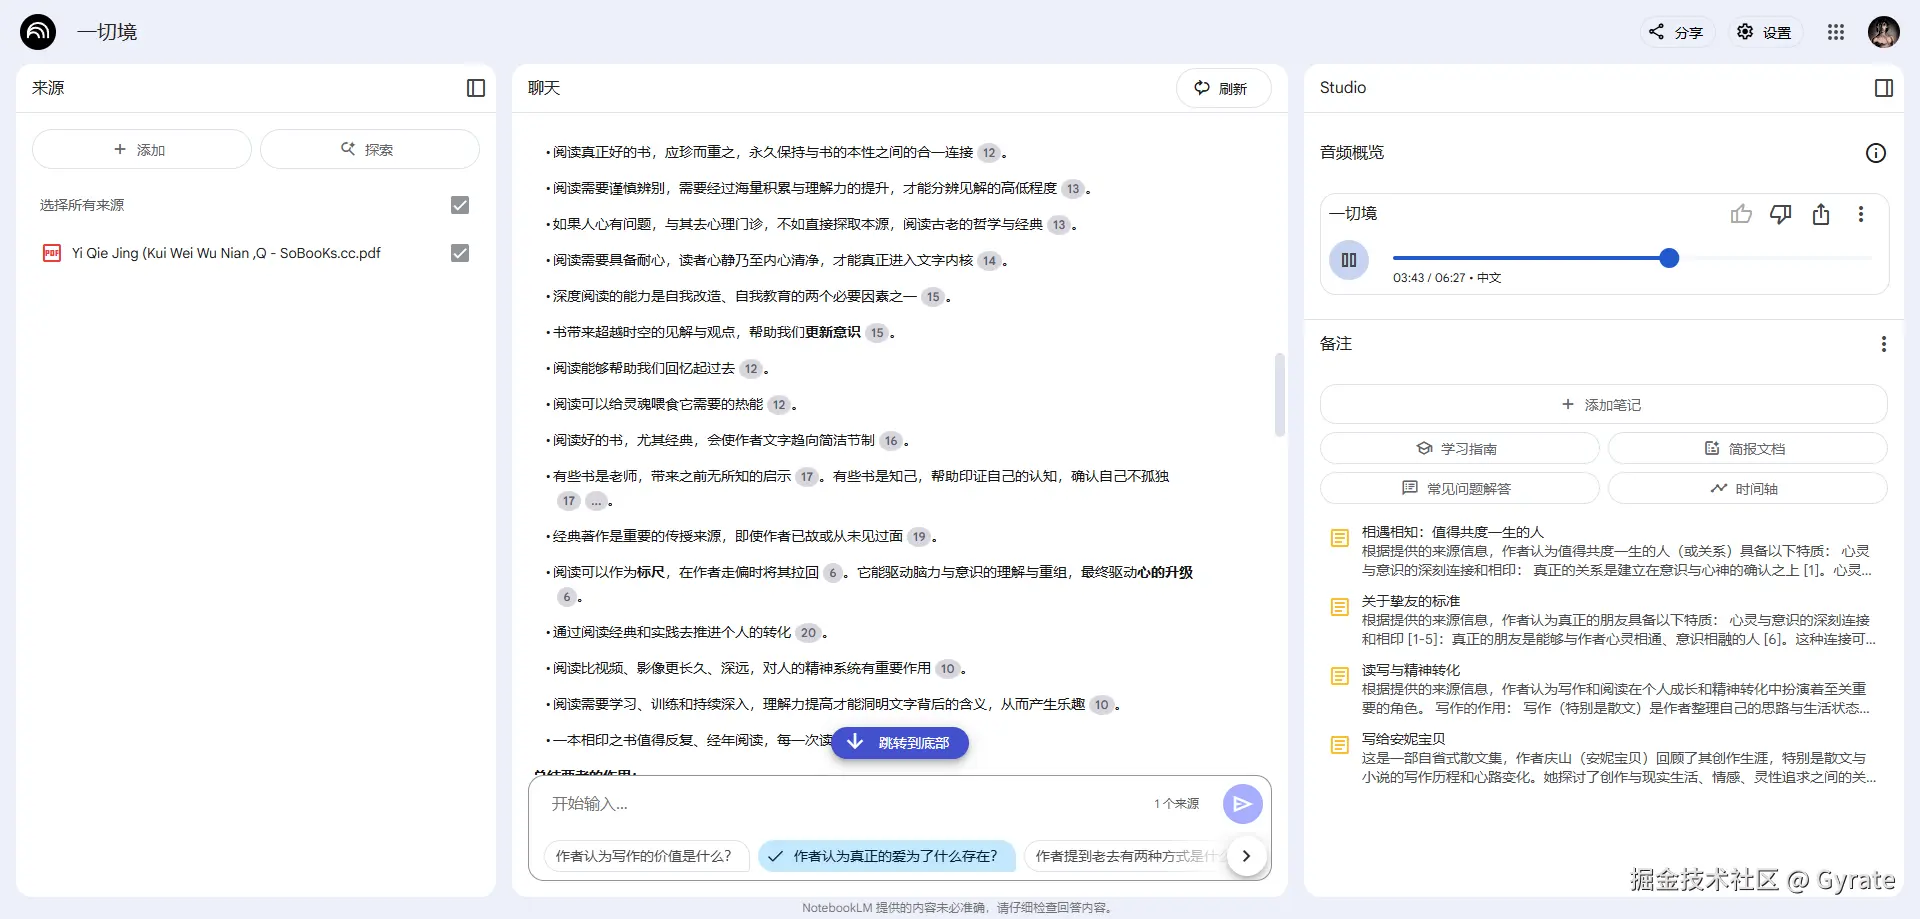The width and height of the screenshot is (1920, 919).
Task: Click the right chevron to reveal more question chips
Action: [1246, 856]
